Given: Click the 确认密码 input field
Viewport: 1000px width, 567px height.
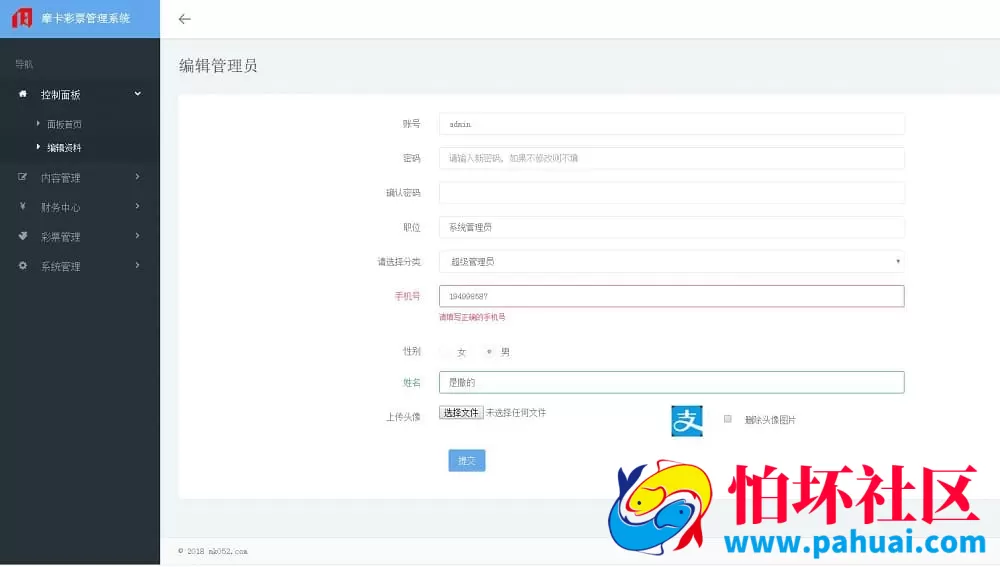Looking at the screenshot, I should (672, 193).
